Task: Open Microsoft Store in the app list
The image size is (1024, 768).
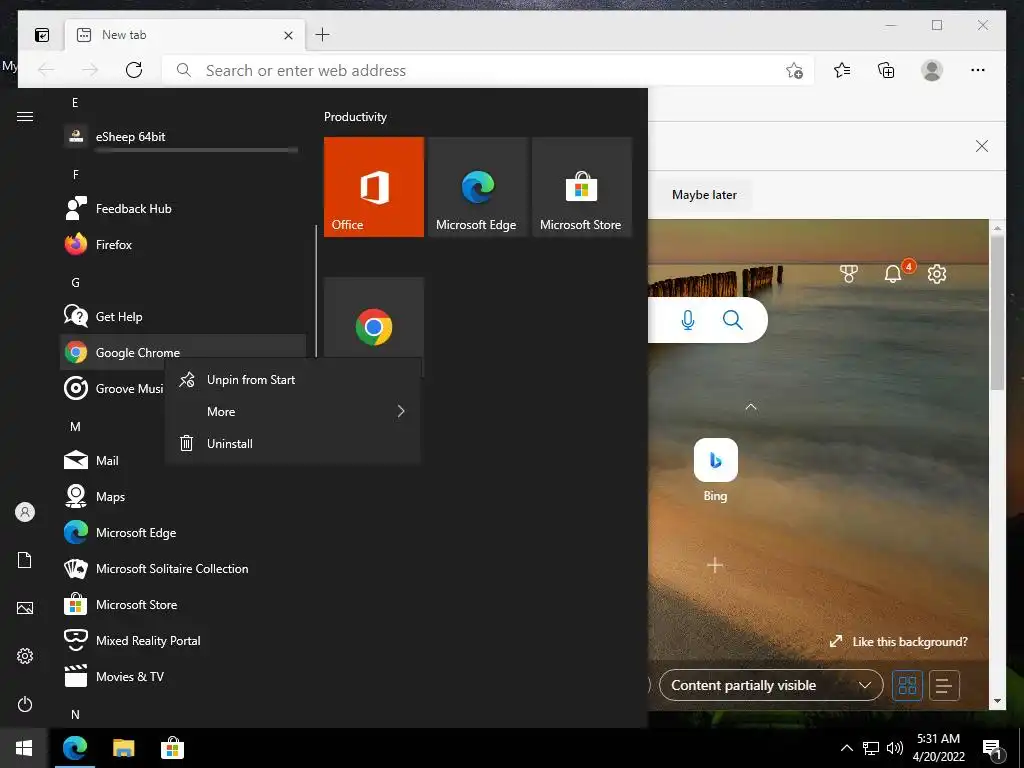Action: tap(183, 605)
